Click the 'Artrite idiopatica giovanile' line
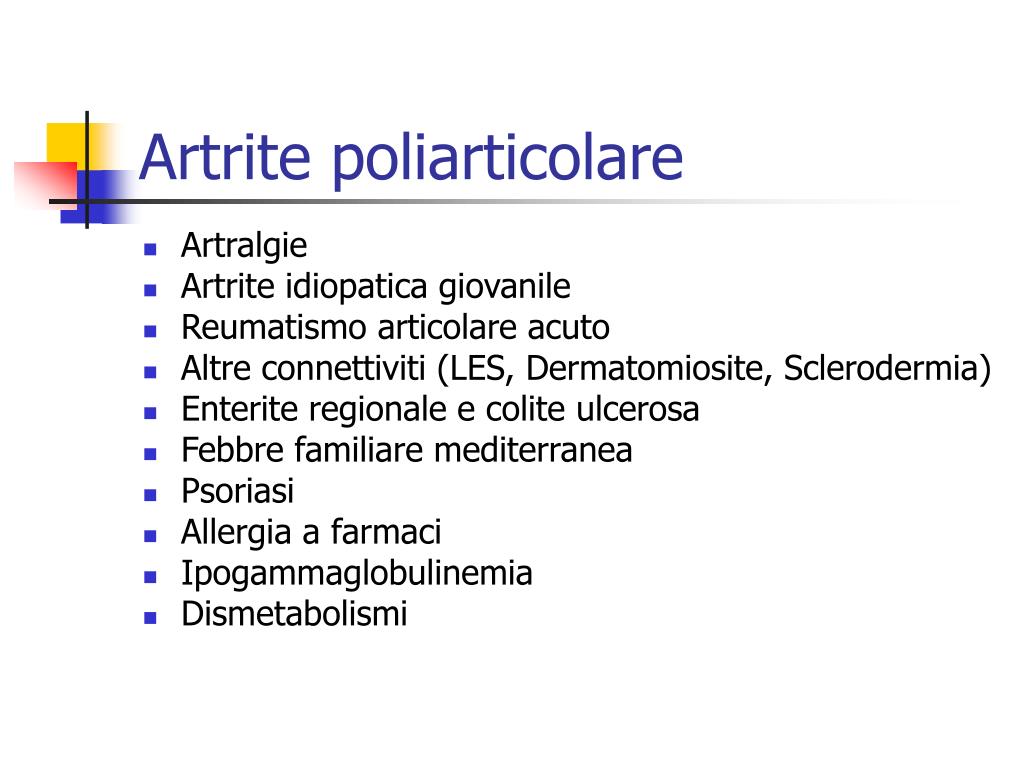The height and width of the screenshot is (768, 1024). click(x=376, y=287)
